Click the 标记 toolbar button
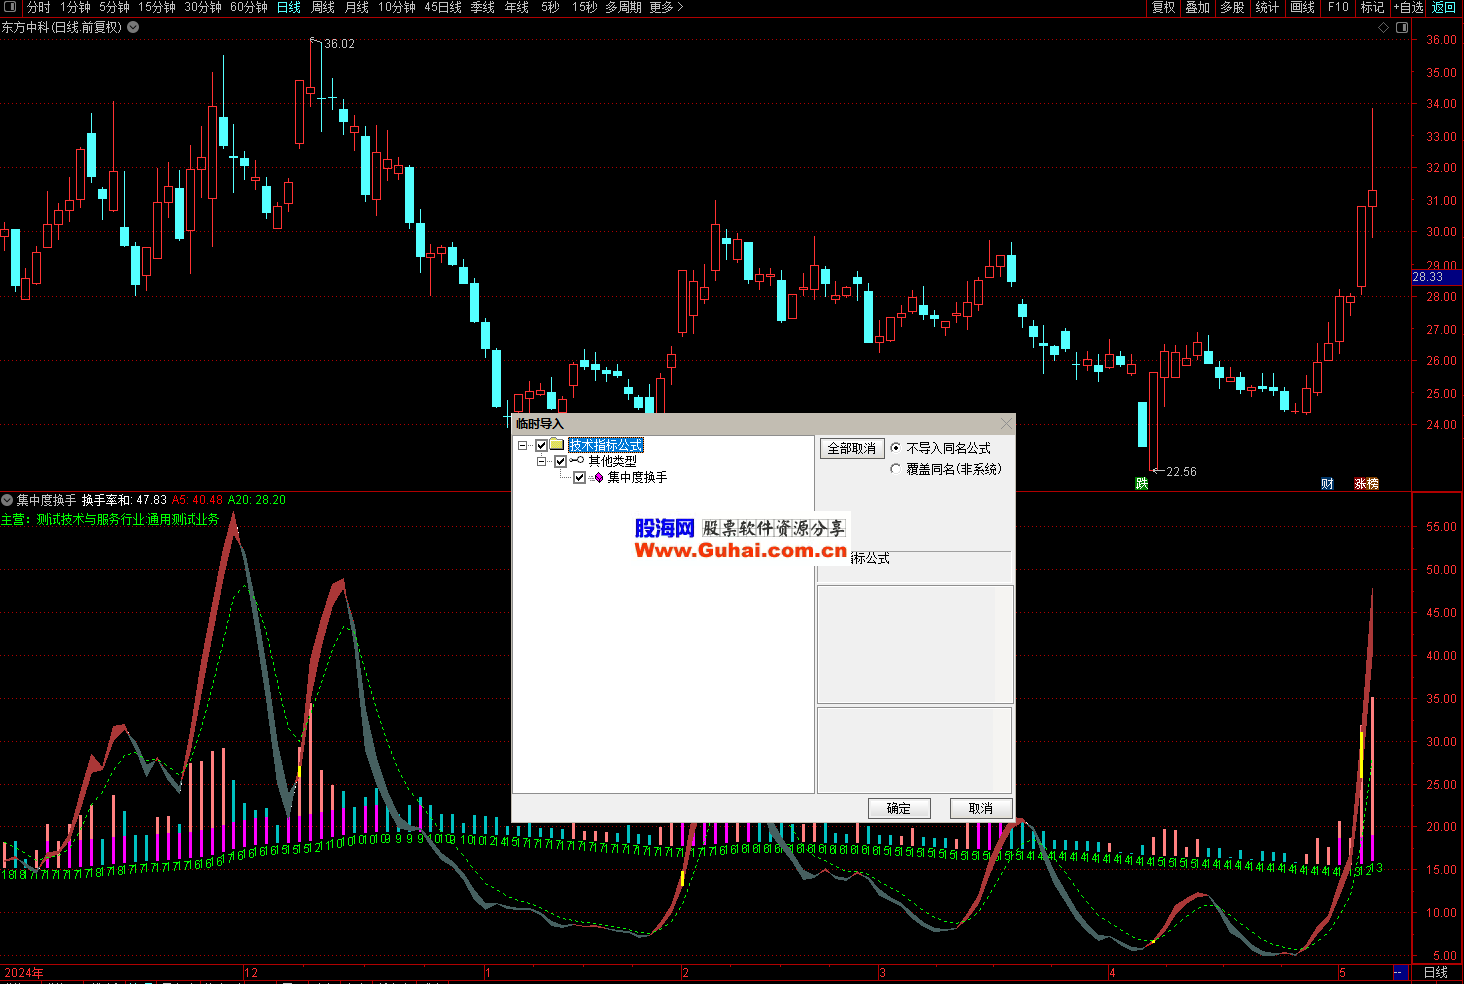Viewport: 1464px width, 984px height. tap(1372, 7)
